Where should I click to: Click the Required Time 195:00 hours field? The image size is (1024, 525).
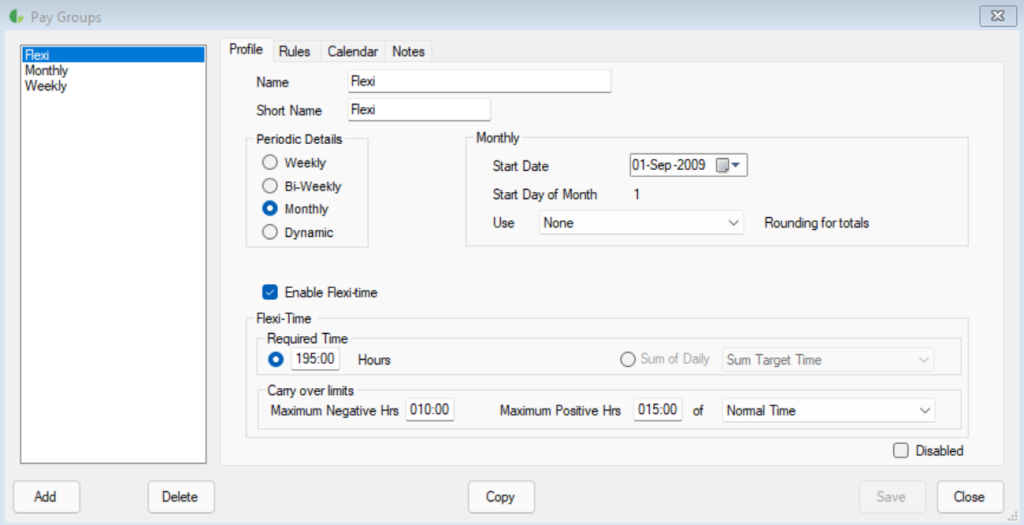pos(315,359)
